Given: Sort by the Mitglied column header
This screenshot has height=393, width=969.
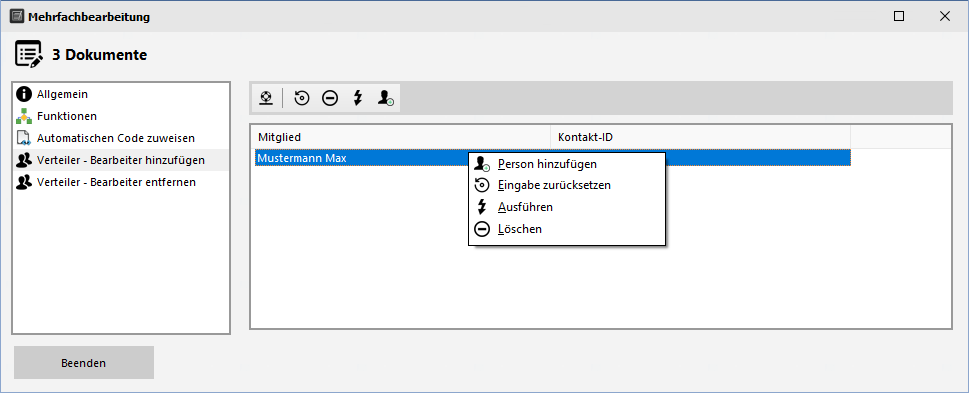Looking at the screenshot, I should [400, 137].
